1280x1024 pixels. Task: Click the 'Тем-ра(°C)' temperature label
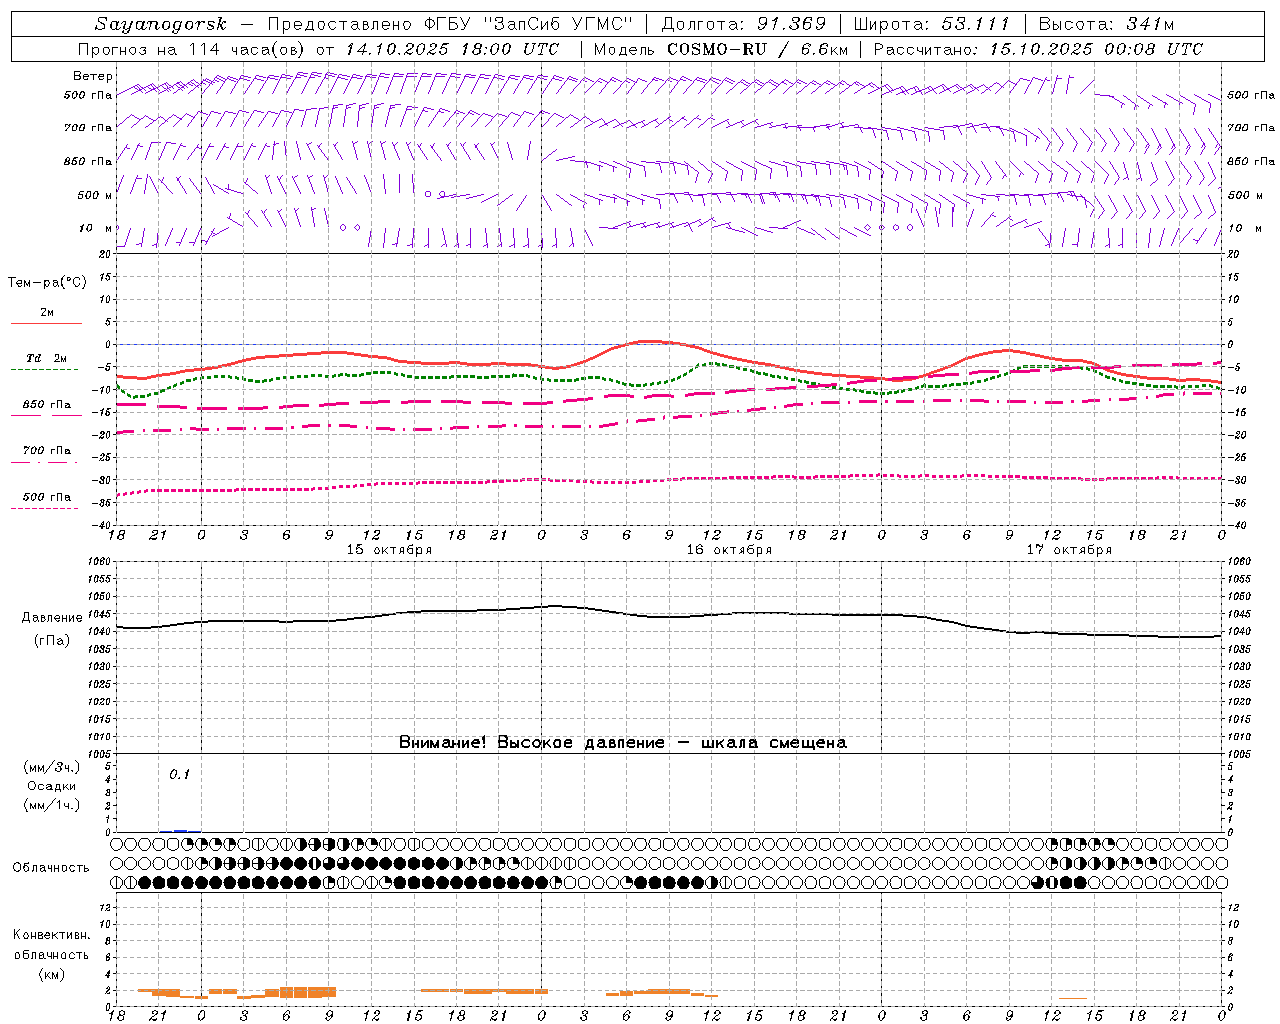point(47,283)
